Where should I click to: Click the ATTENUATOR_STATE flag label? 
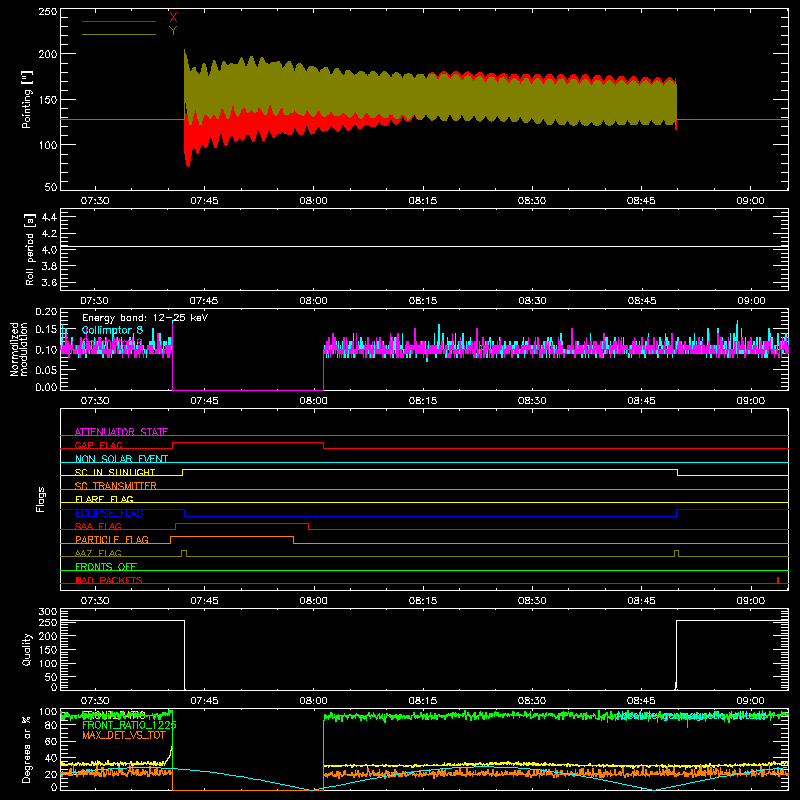click(x=121, y=432)
